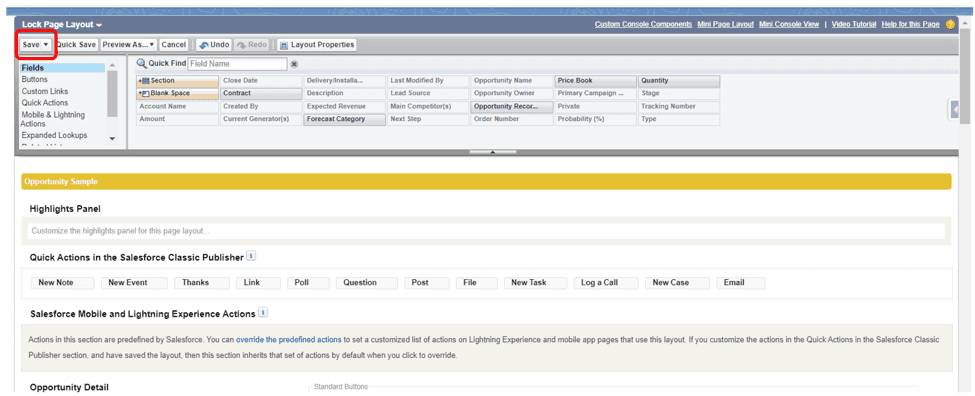Select the Blank Space palette item
This screenshot has height=396, width=975.
178,93
